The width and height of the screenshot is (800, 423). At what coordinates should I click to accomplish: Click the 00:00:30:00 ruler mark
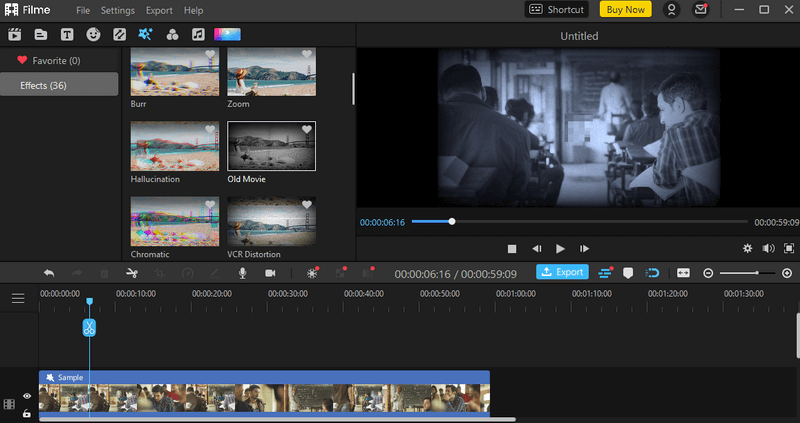(288, 293)
